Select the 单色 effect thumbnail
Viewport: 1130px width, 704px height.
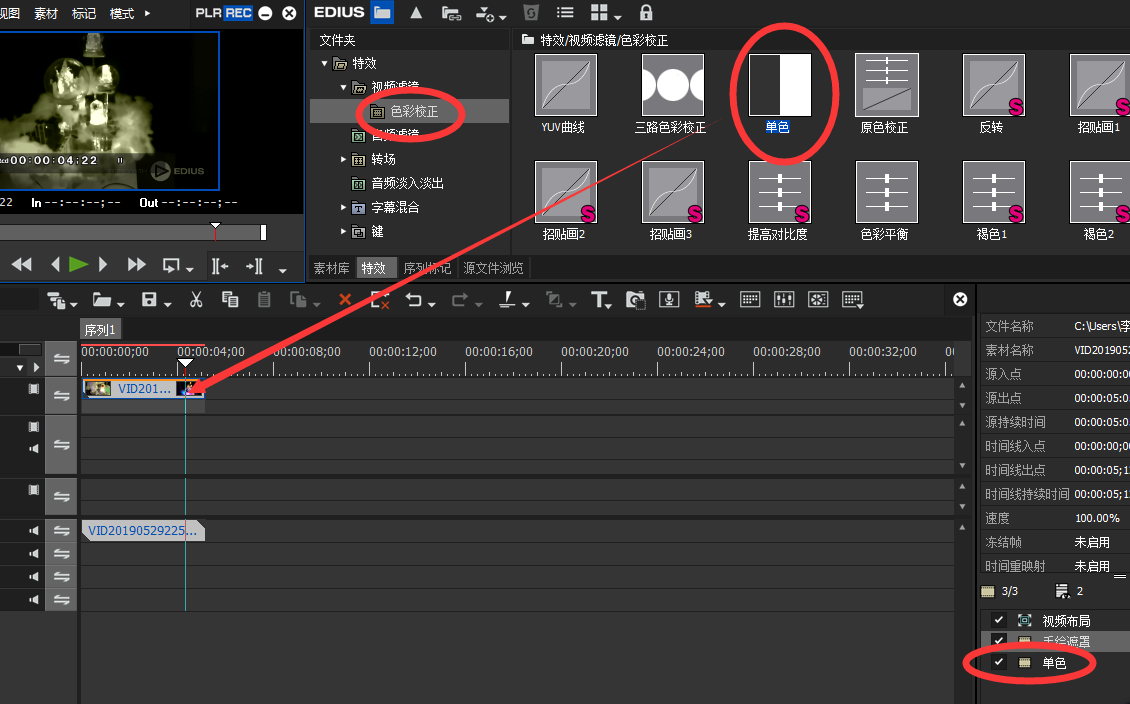(x=780, y=85)
